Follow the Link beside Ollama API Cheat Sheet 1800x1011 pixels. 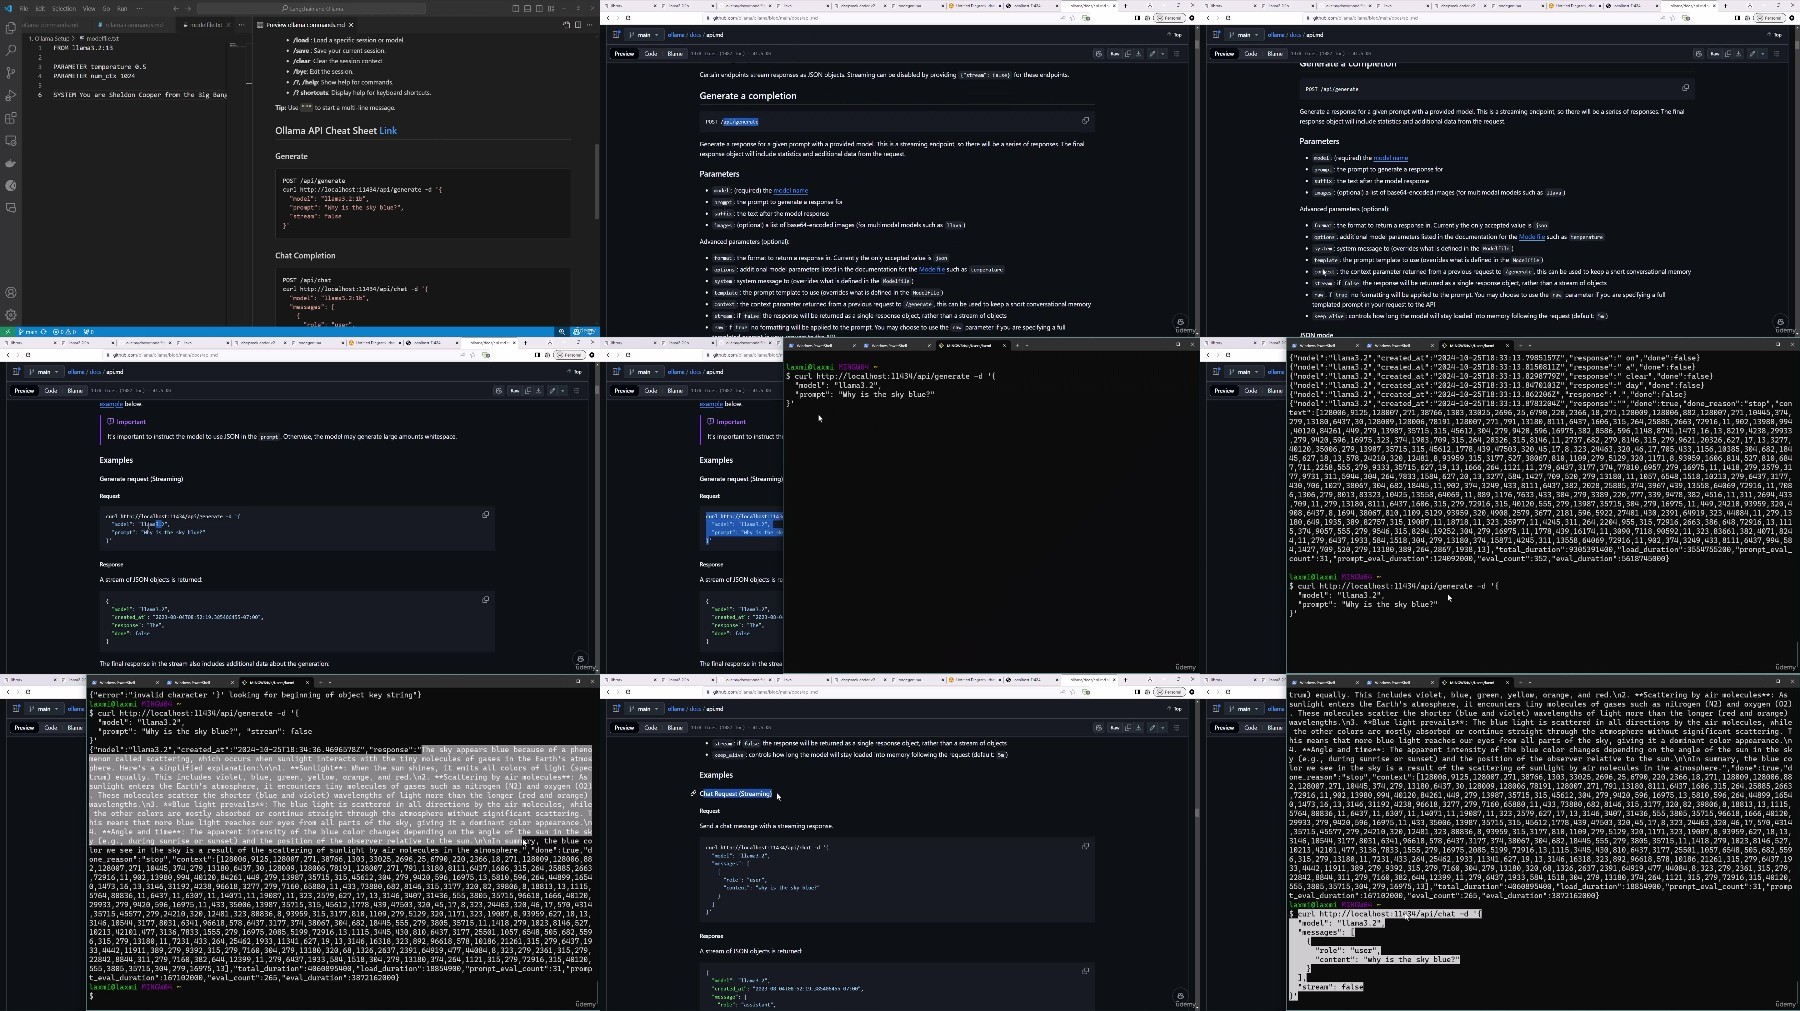388,131
